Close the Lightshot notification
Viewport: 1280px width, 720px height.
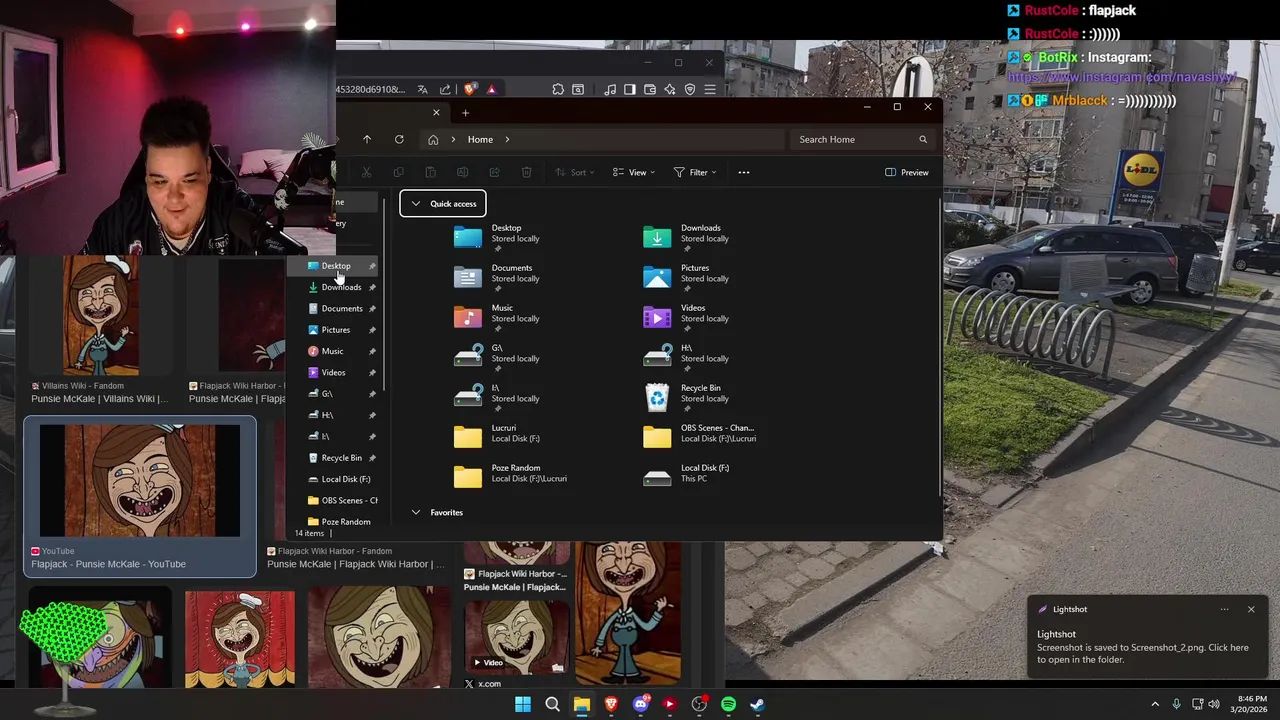tap(1251, 609)
